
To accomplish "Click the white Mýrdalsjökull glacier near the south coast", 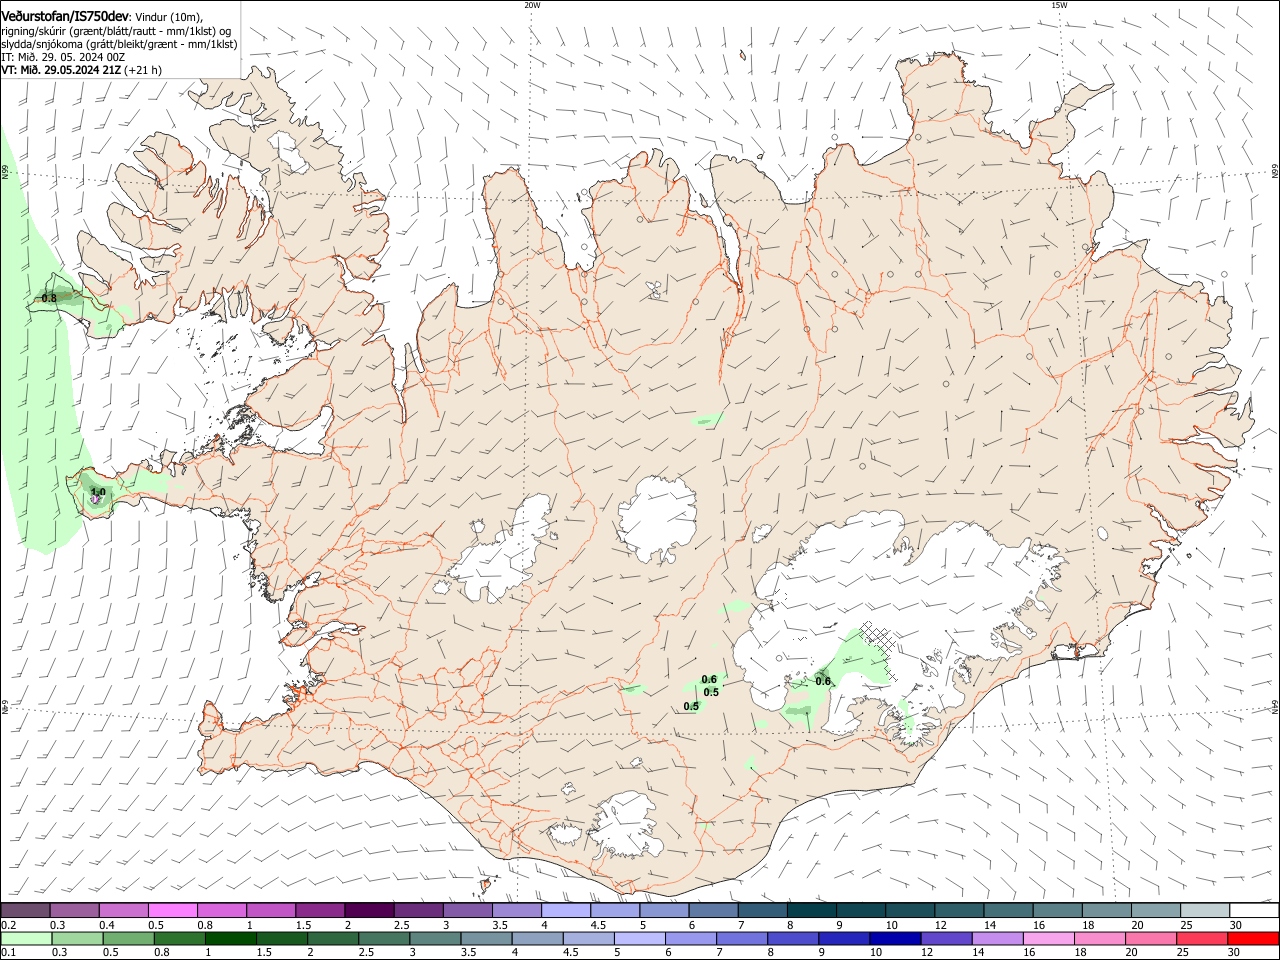I will (625, 825).
